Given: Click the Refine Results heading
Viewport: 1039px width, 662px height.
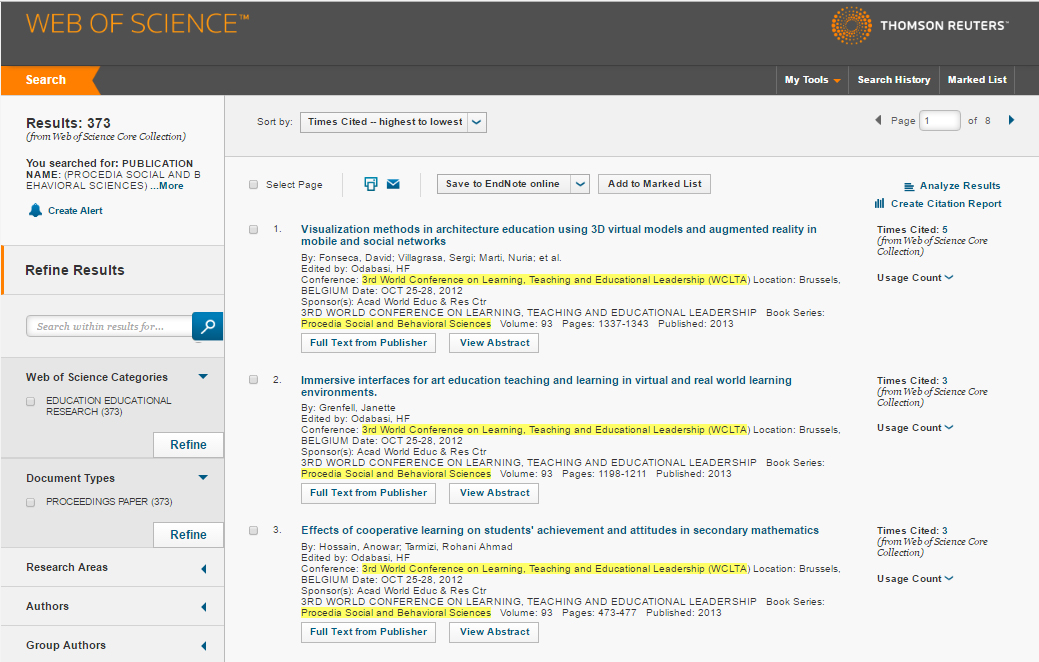Looking at the screenshot, I should tap(75, 270).
